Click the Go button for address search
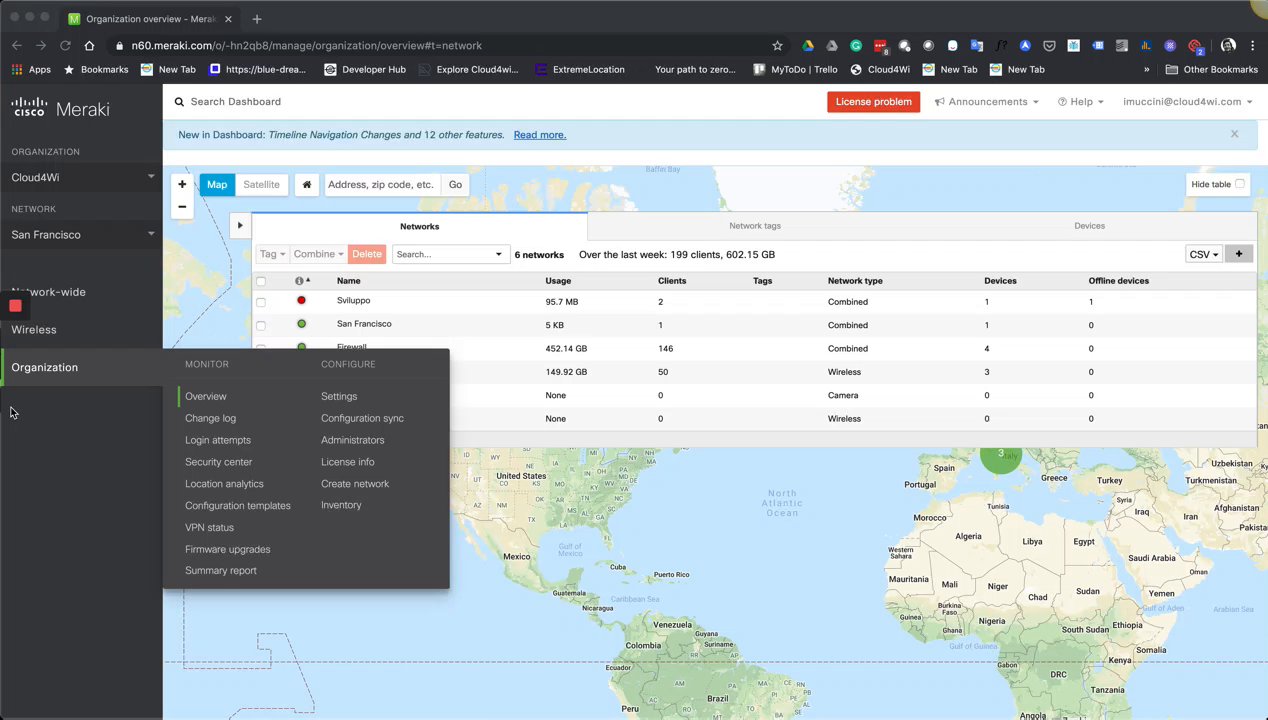This screenshot has height=720, width=1268. [x=455, y=185]
